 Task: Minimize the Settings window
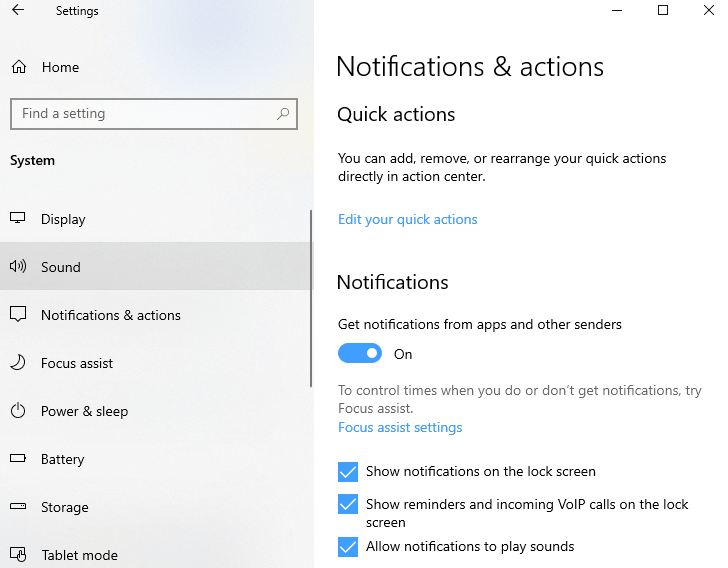point(617,10)
